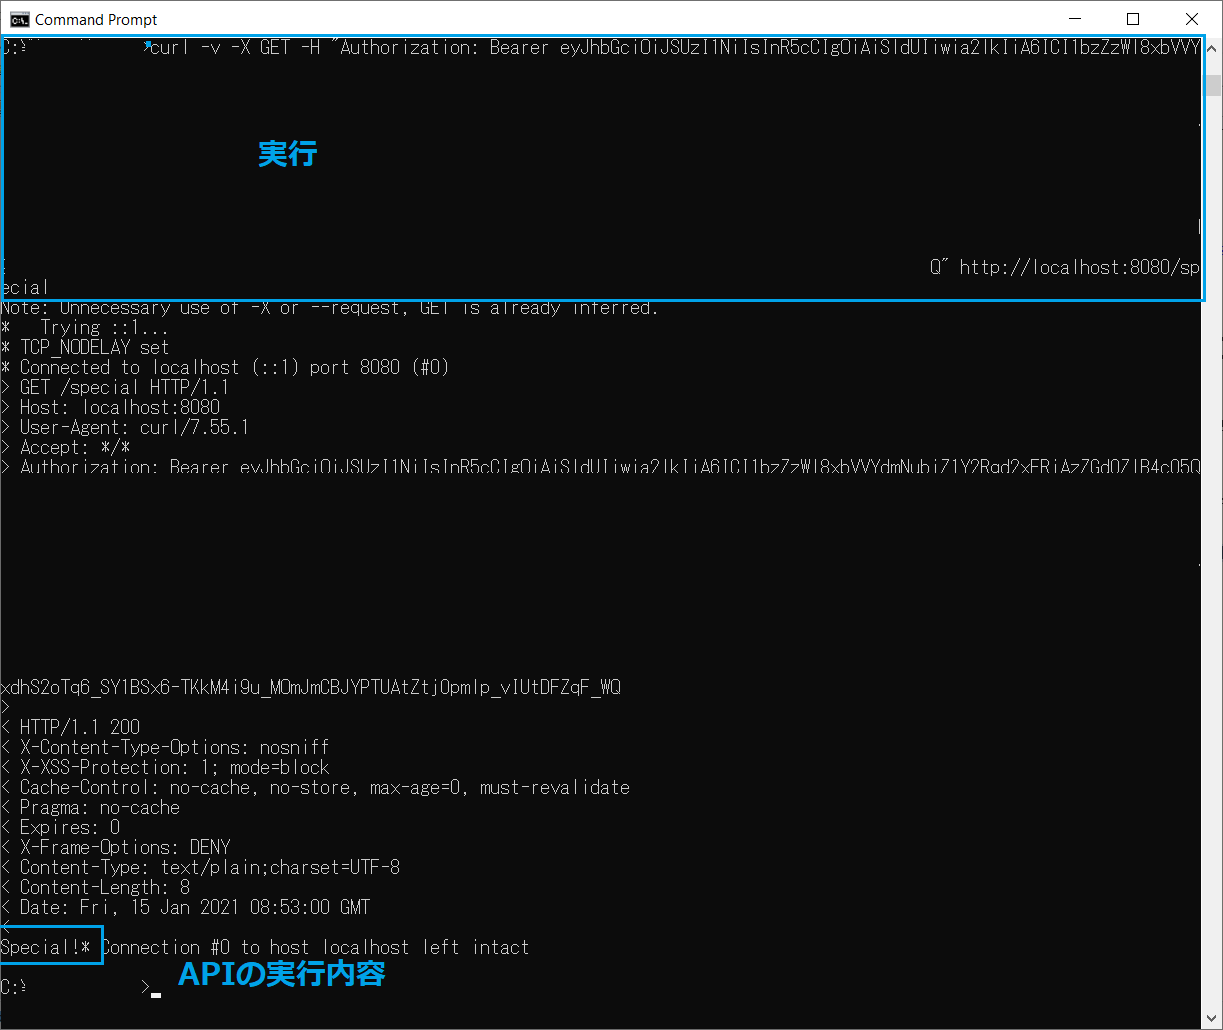Click the vertical scrollbar thumb

tap(1213, 85)
